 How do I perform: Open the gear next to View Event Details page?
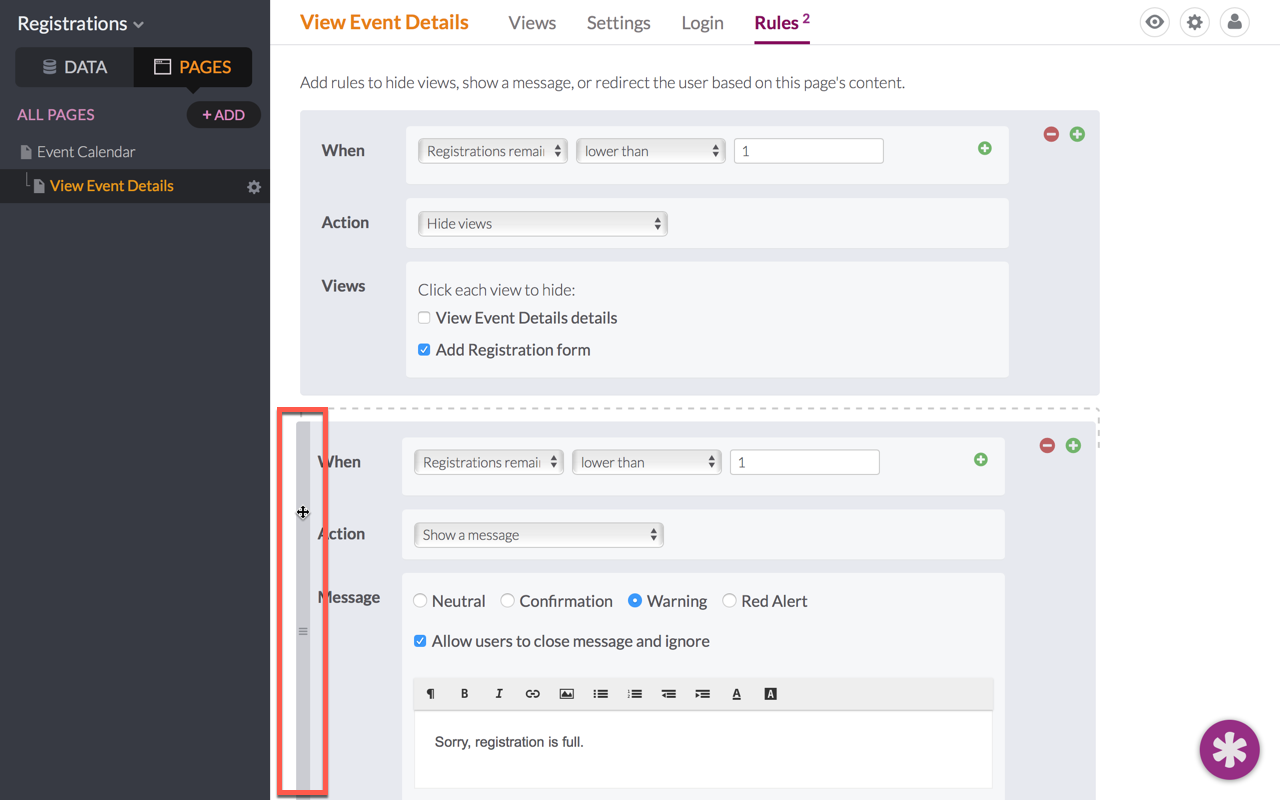point(254,187)
